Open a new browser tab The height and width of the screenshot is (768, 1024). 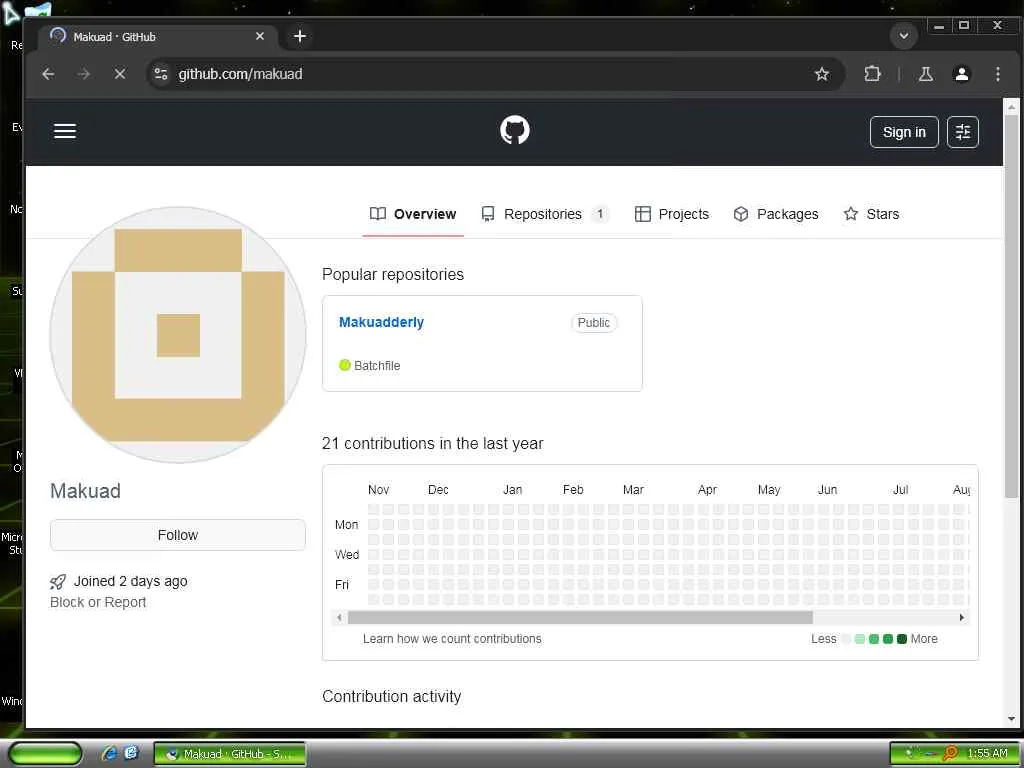300,37
